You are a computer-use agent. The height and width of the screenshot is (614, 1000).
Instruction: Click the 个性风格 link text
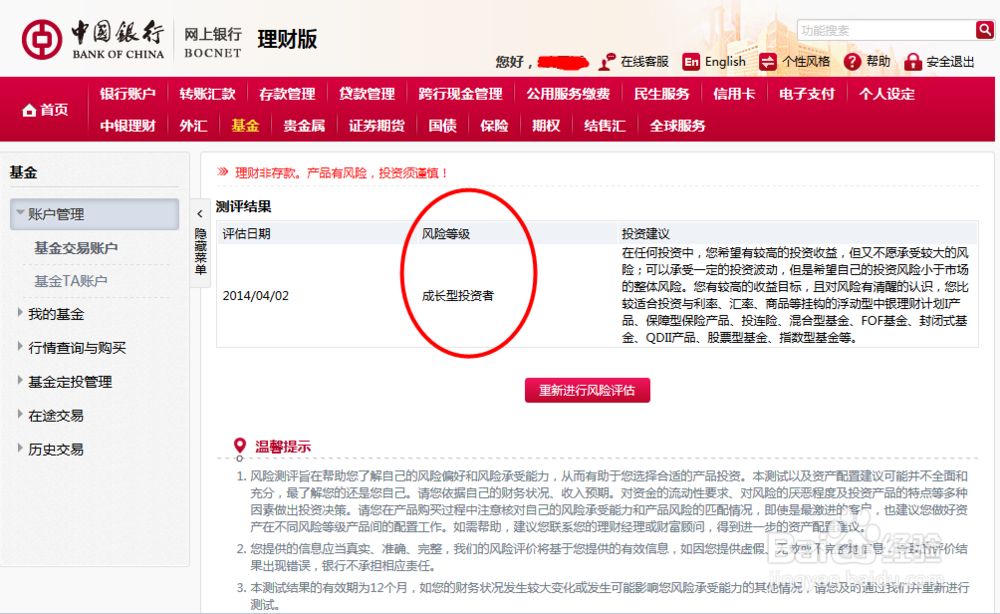[806, 61]
